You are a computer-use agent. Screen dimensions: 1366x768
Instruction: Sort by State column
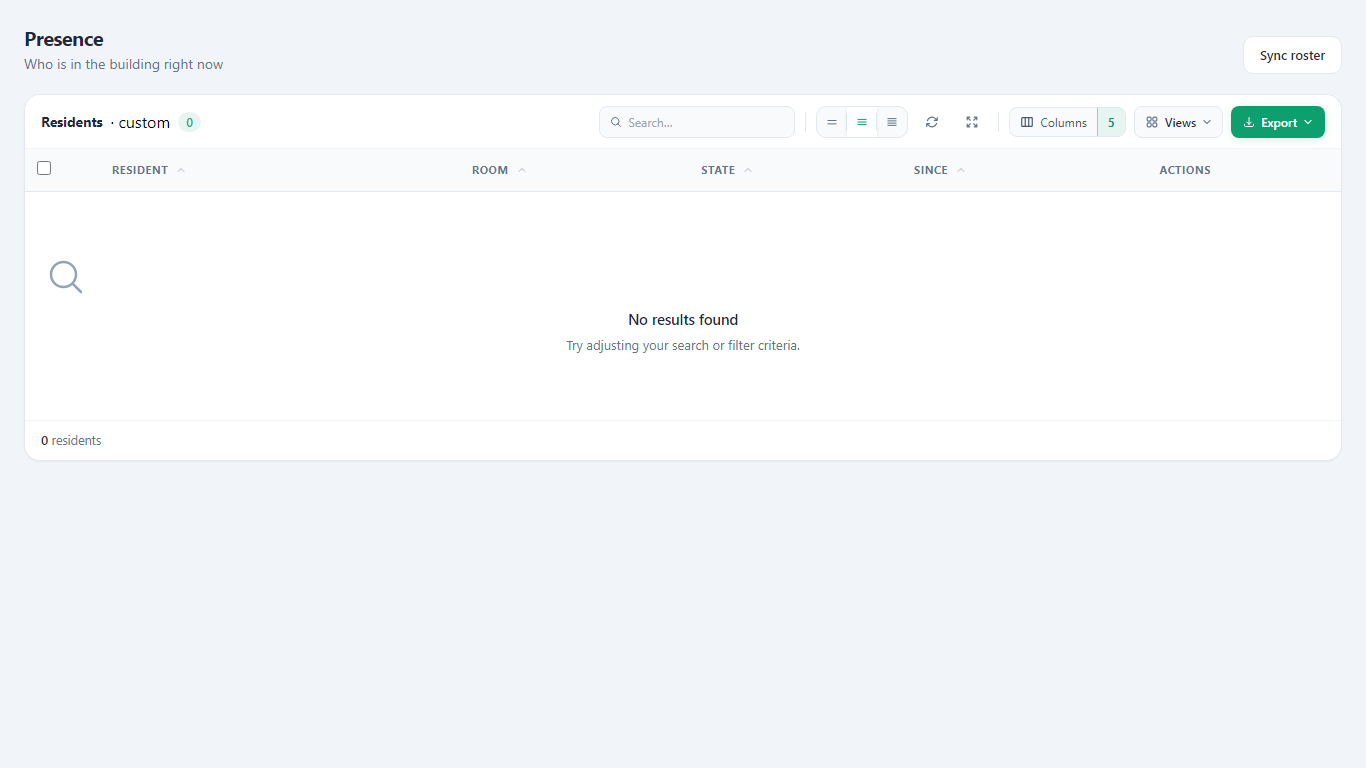727,170
